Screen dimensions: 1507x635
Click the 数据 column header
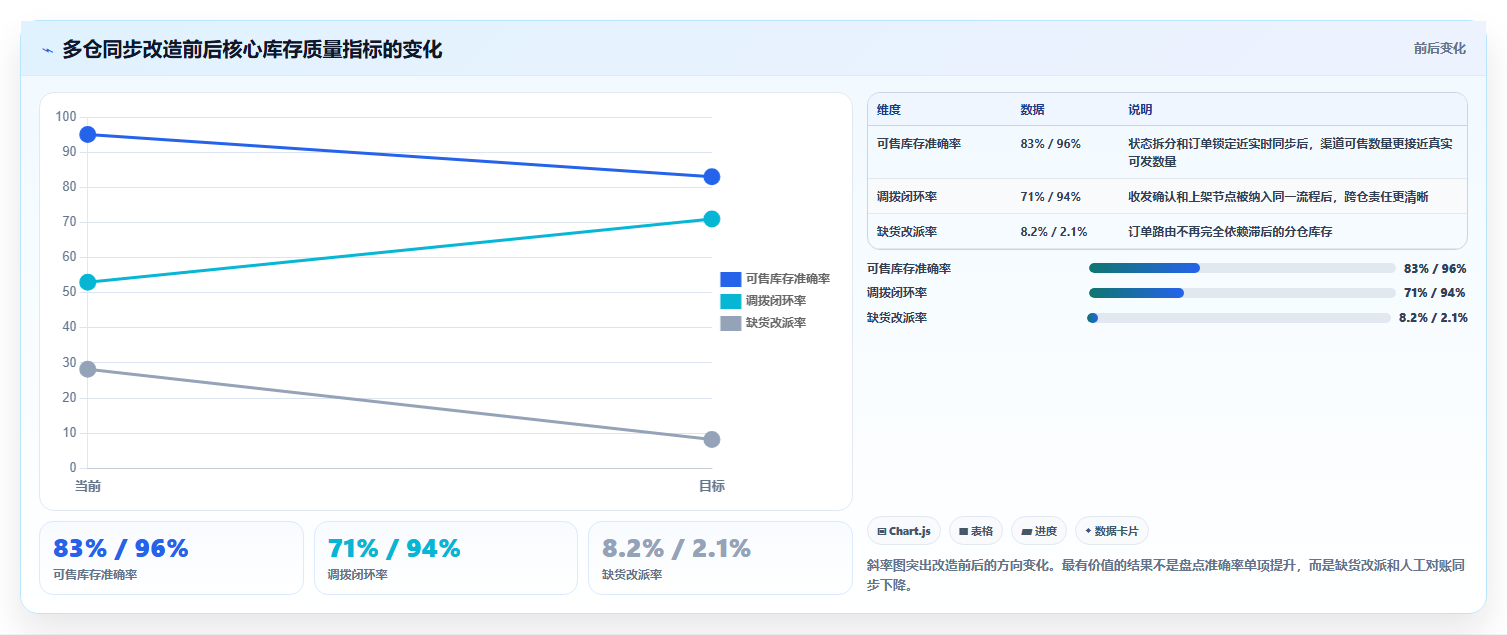coord(1032,110)
